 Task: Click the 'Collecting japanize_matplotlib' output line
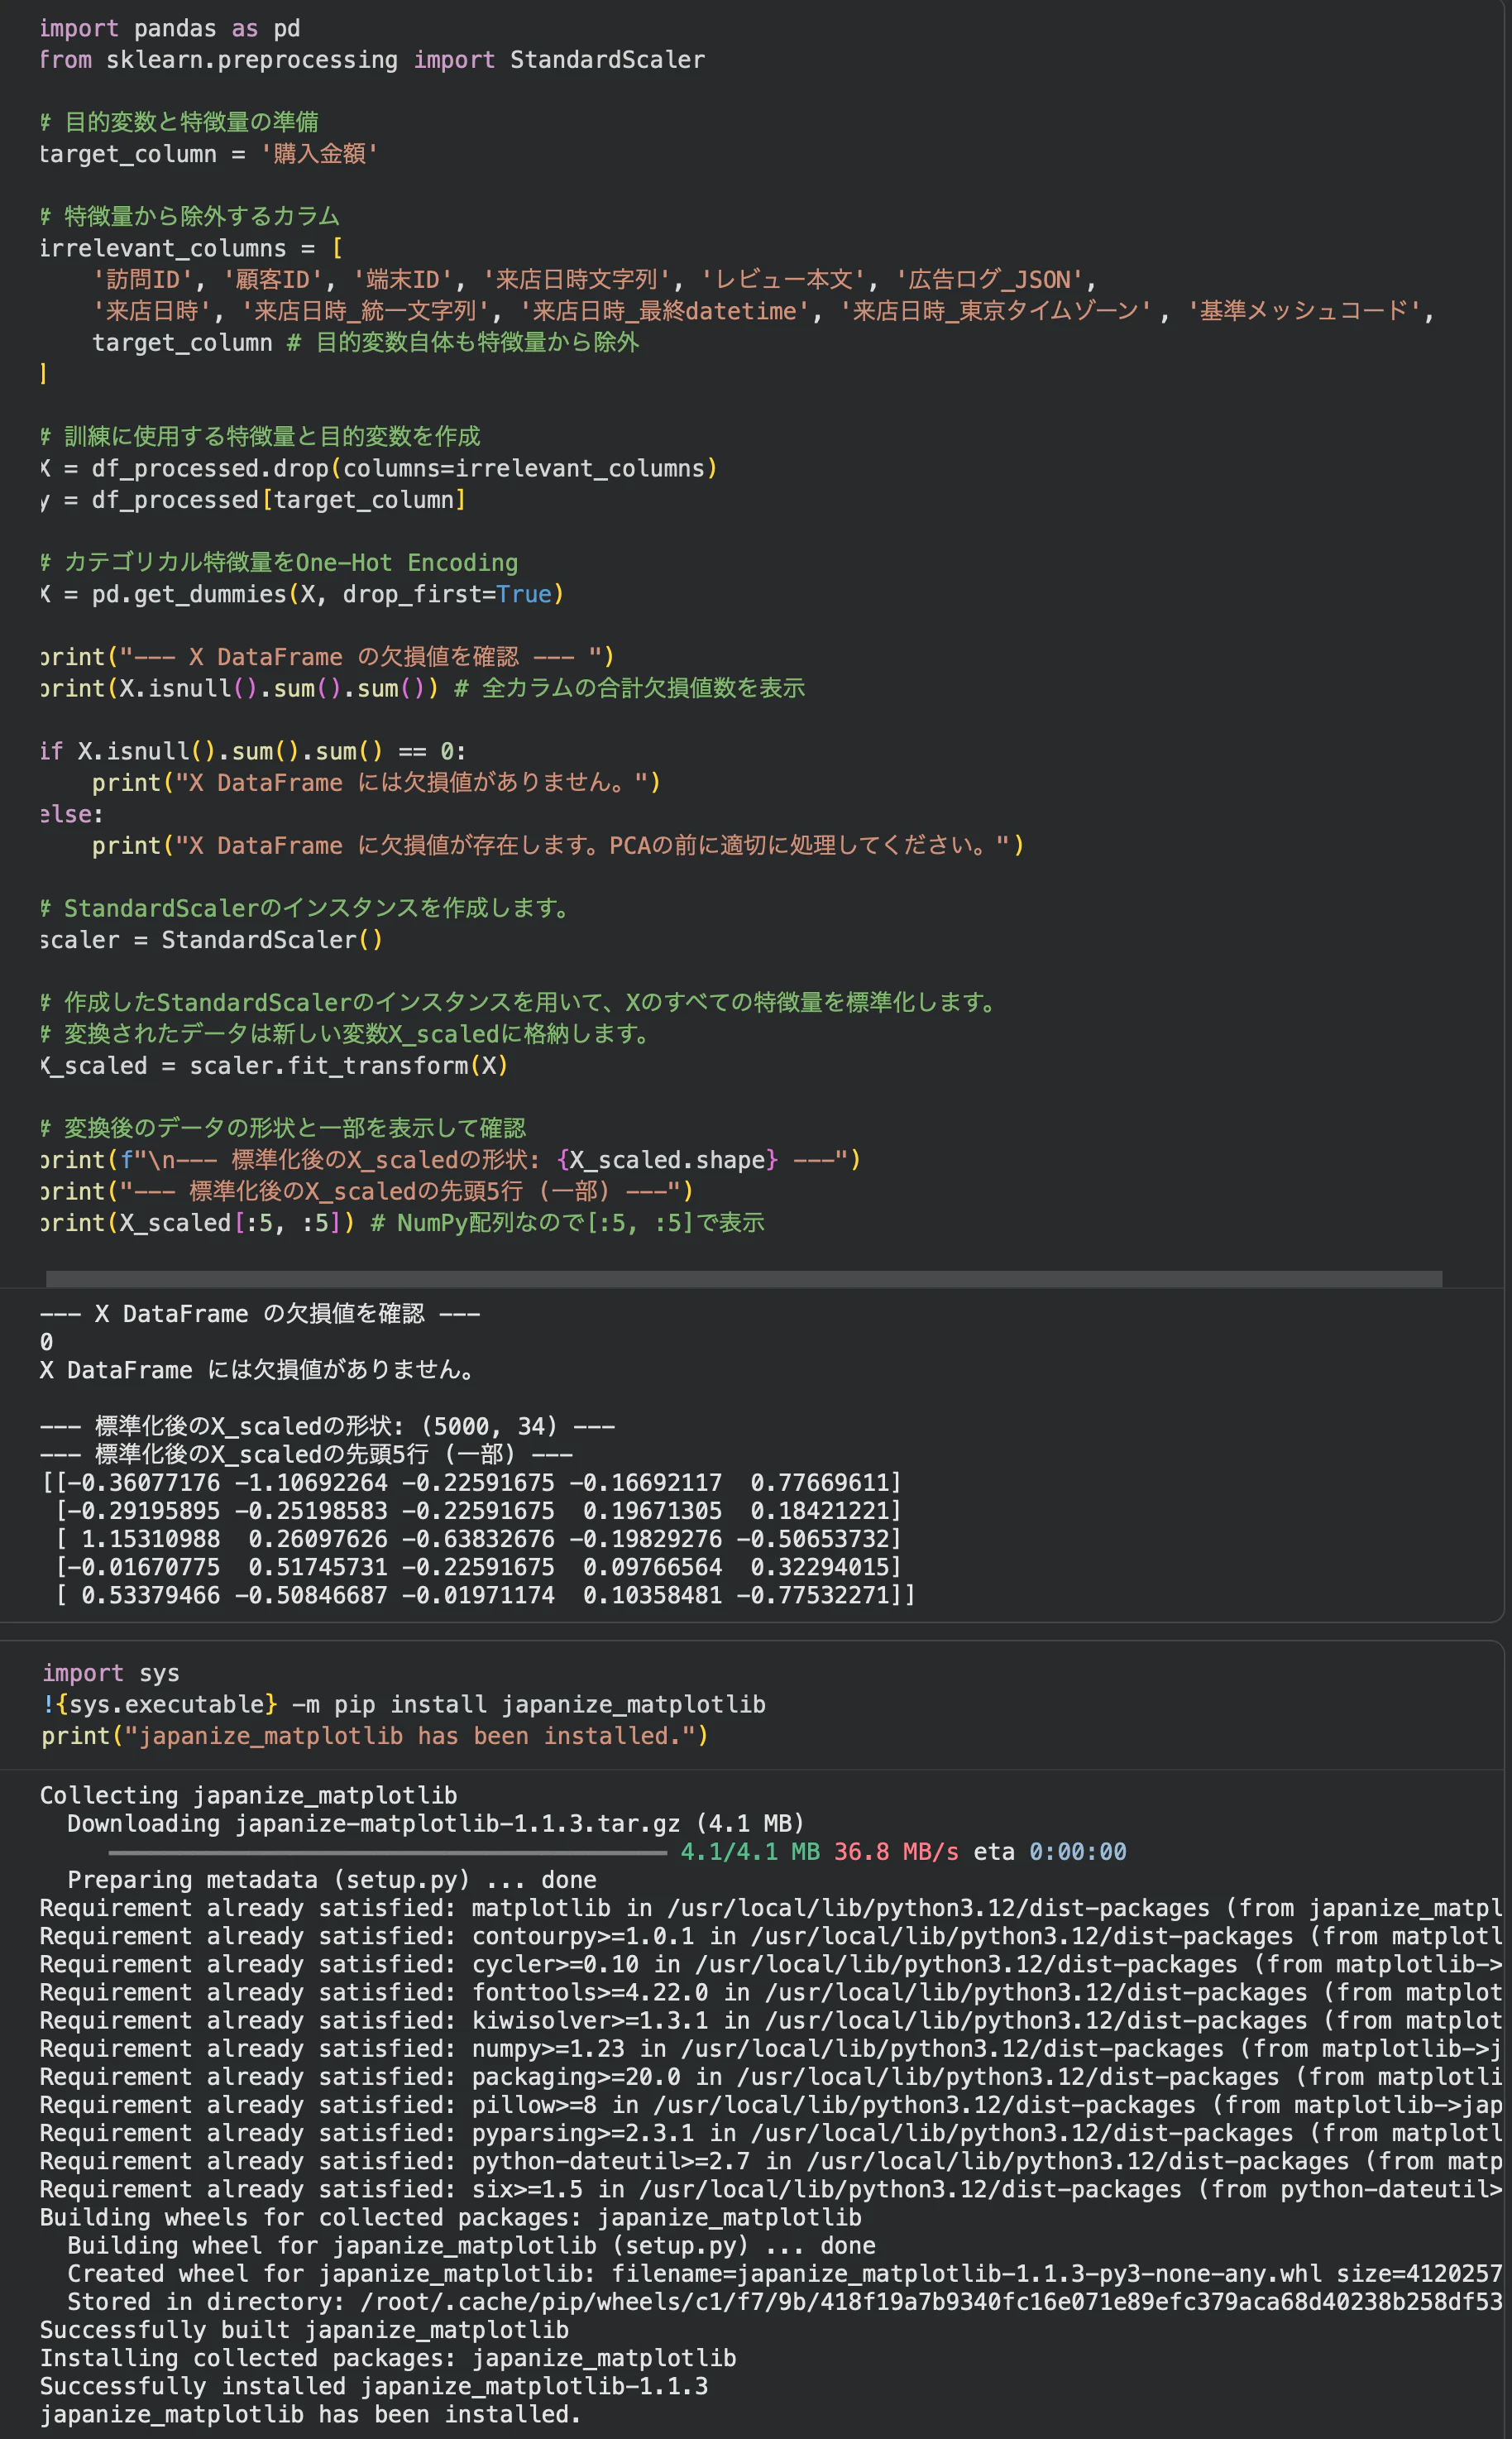point(249,1795)
